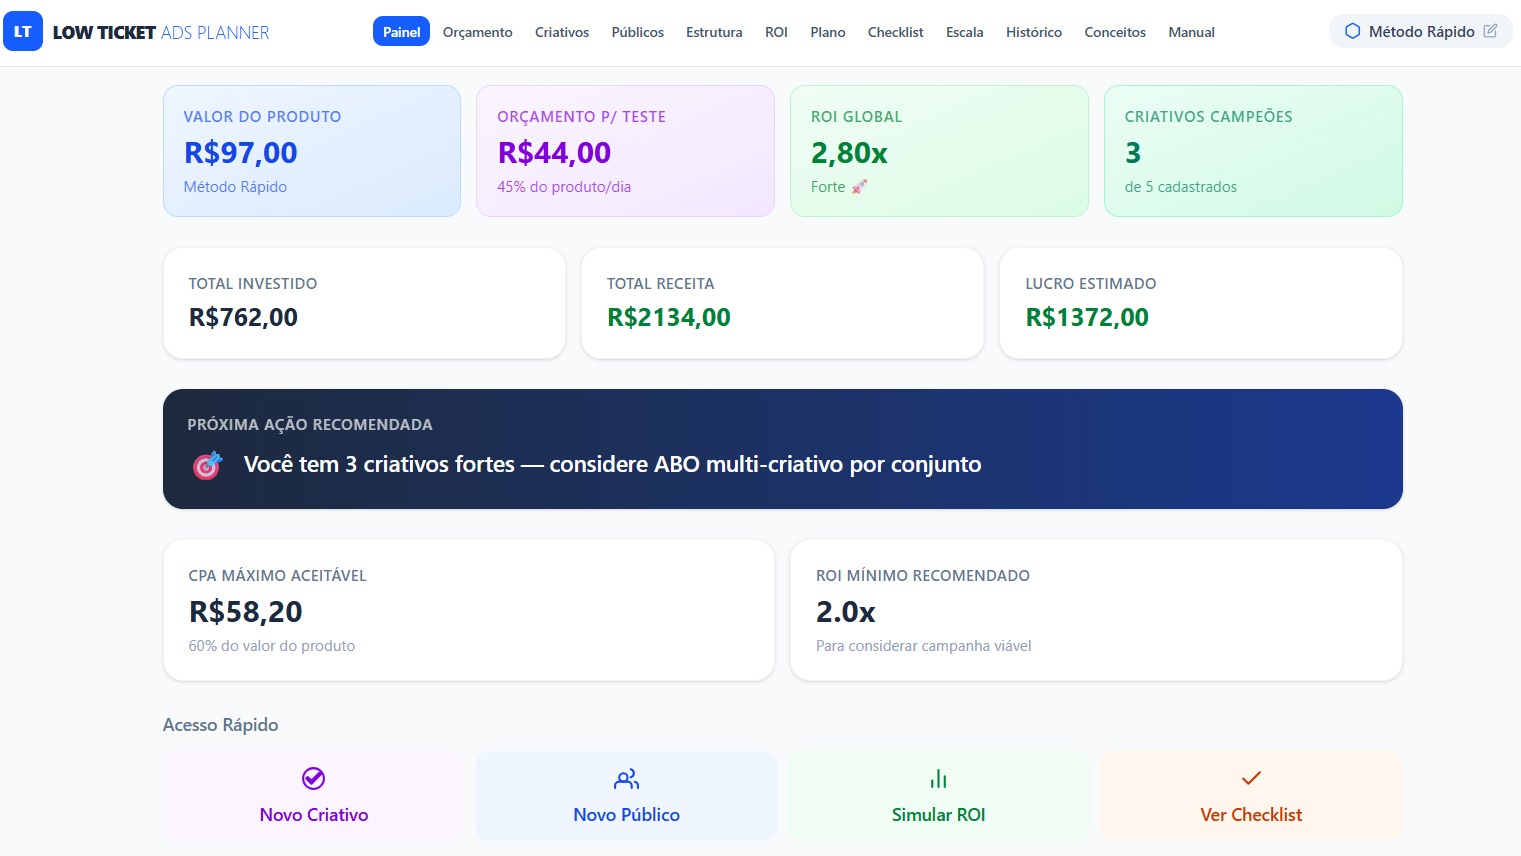The image size is (1521, 856).
Task: Click the rocket emoji next to Forte
Action: pyautogui.click(x=859, y=187)
